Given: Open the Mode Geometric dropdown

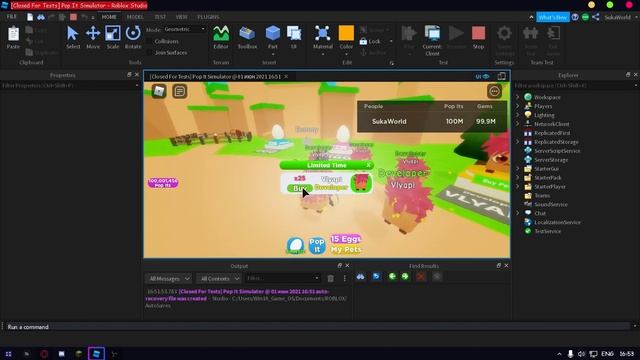Looking at the screenshot, I should coord(184,29).
